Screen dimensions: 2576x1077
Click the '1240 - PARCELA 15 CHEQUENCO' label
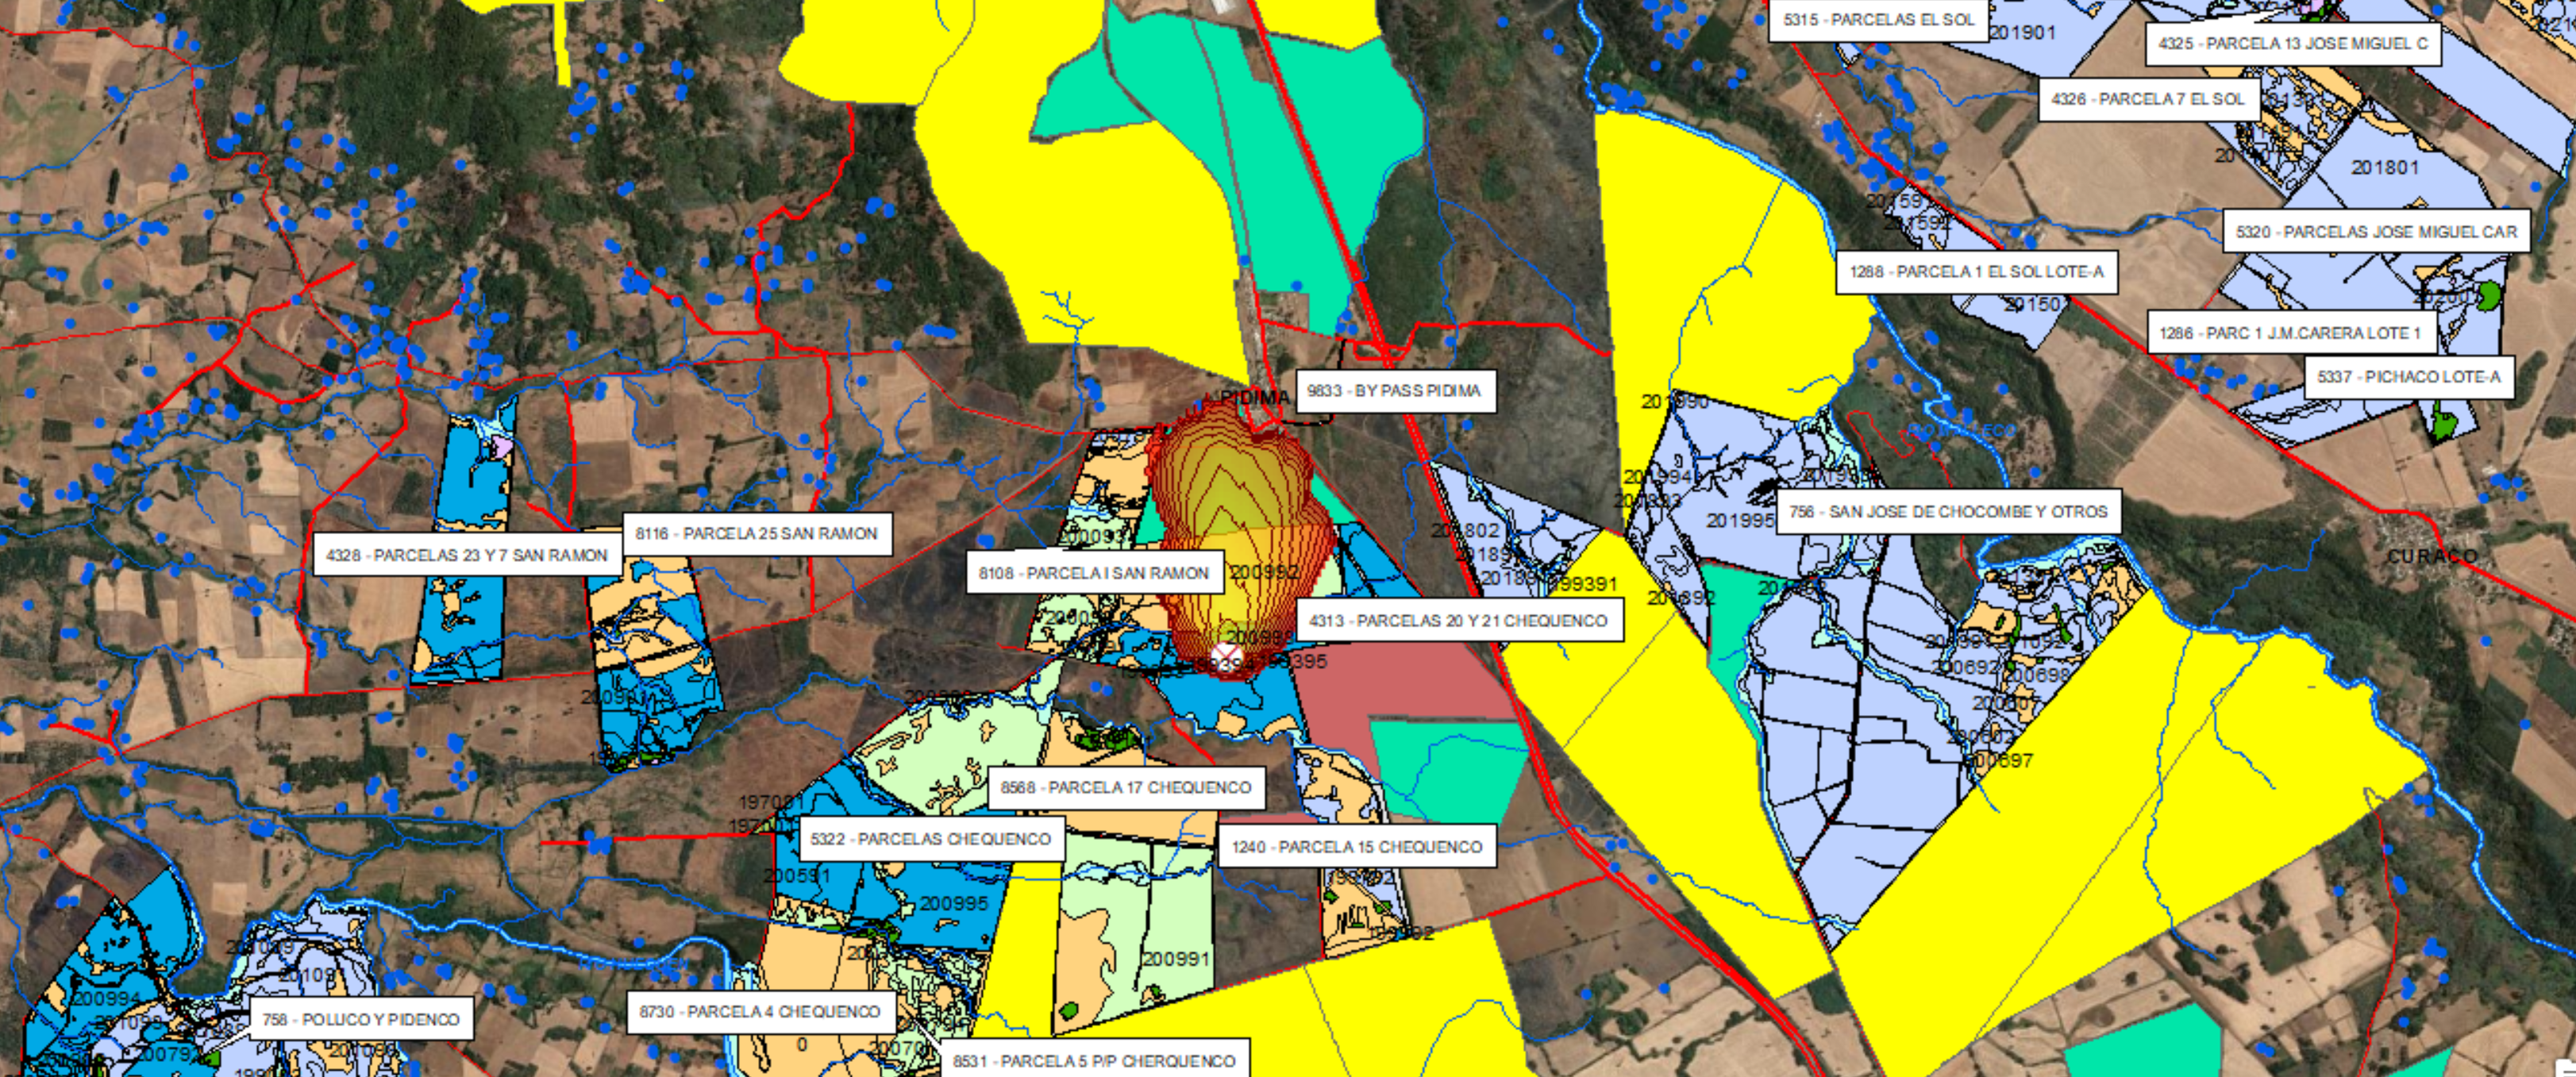[1356, 847]
